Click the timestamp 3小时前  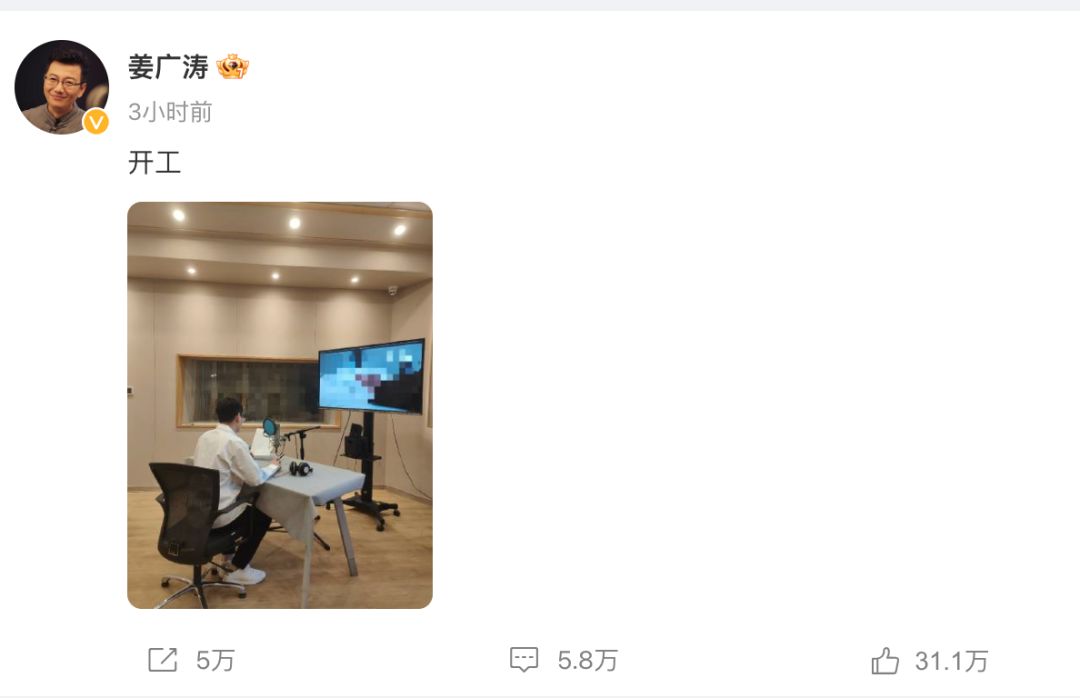(170, 112)
